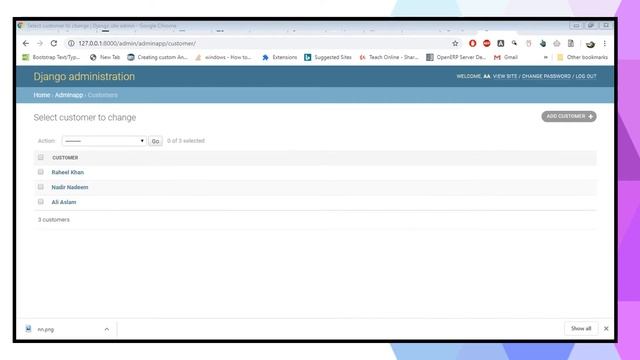Open the Teach Online bookmark

389,58
